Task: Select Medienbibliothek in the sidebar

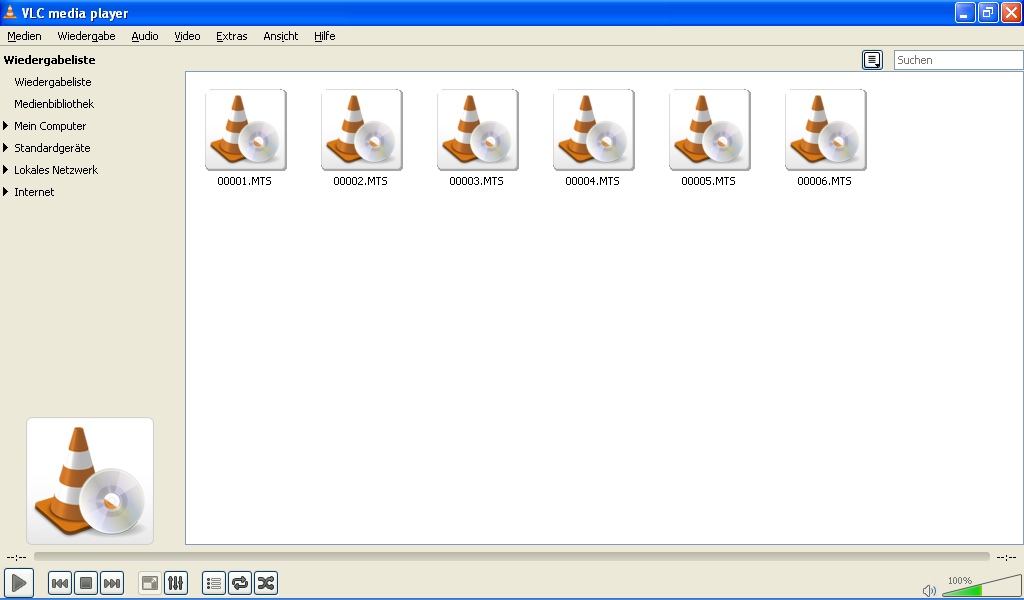Action: click(54, 104)
